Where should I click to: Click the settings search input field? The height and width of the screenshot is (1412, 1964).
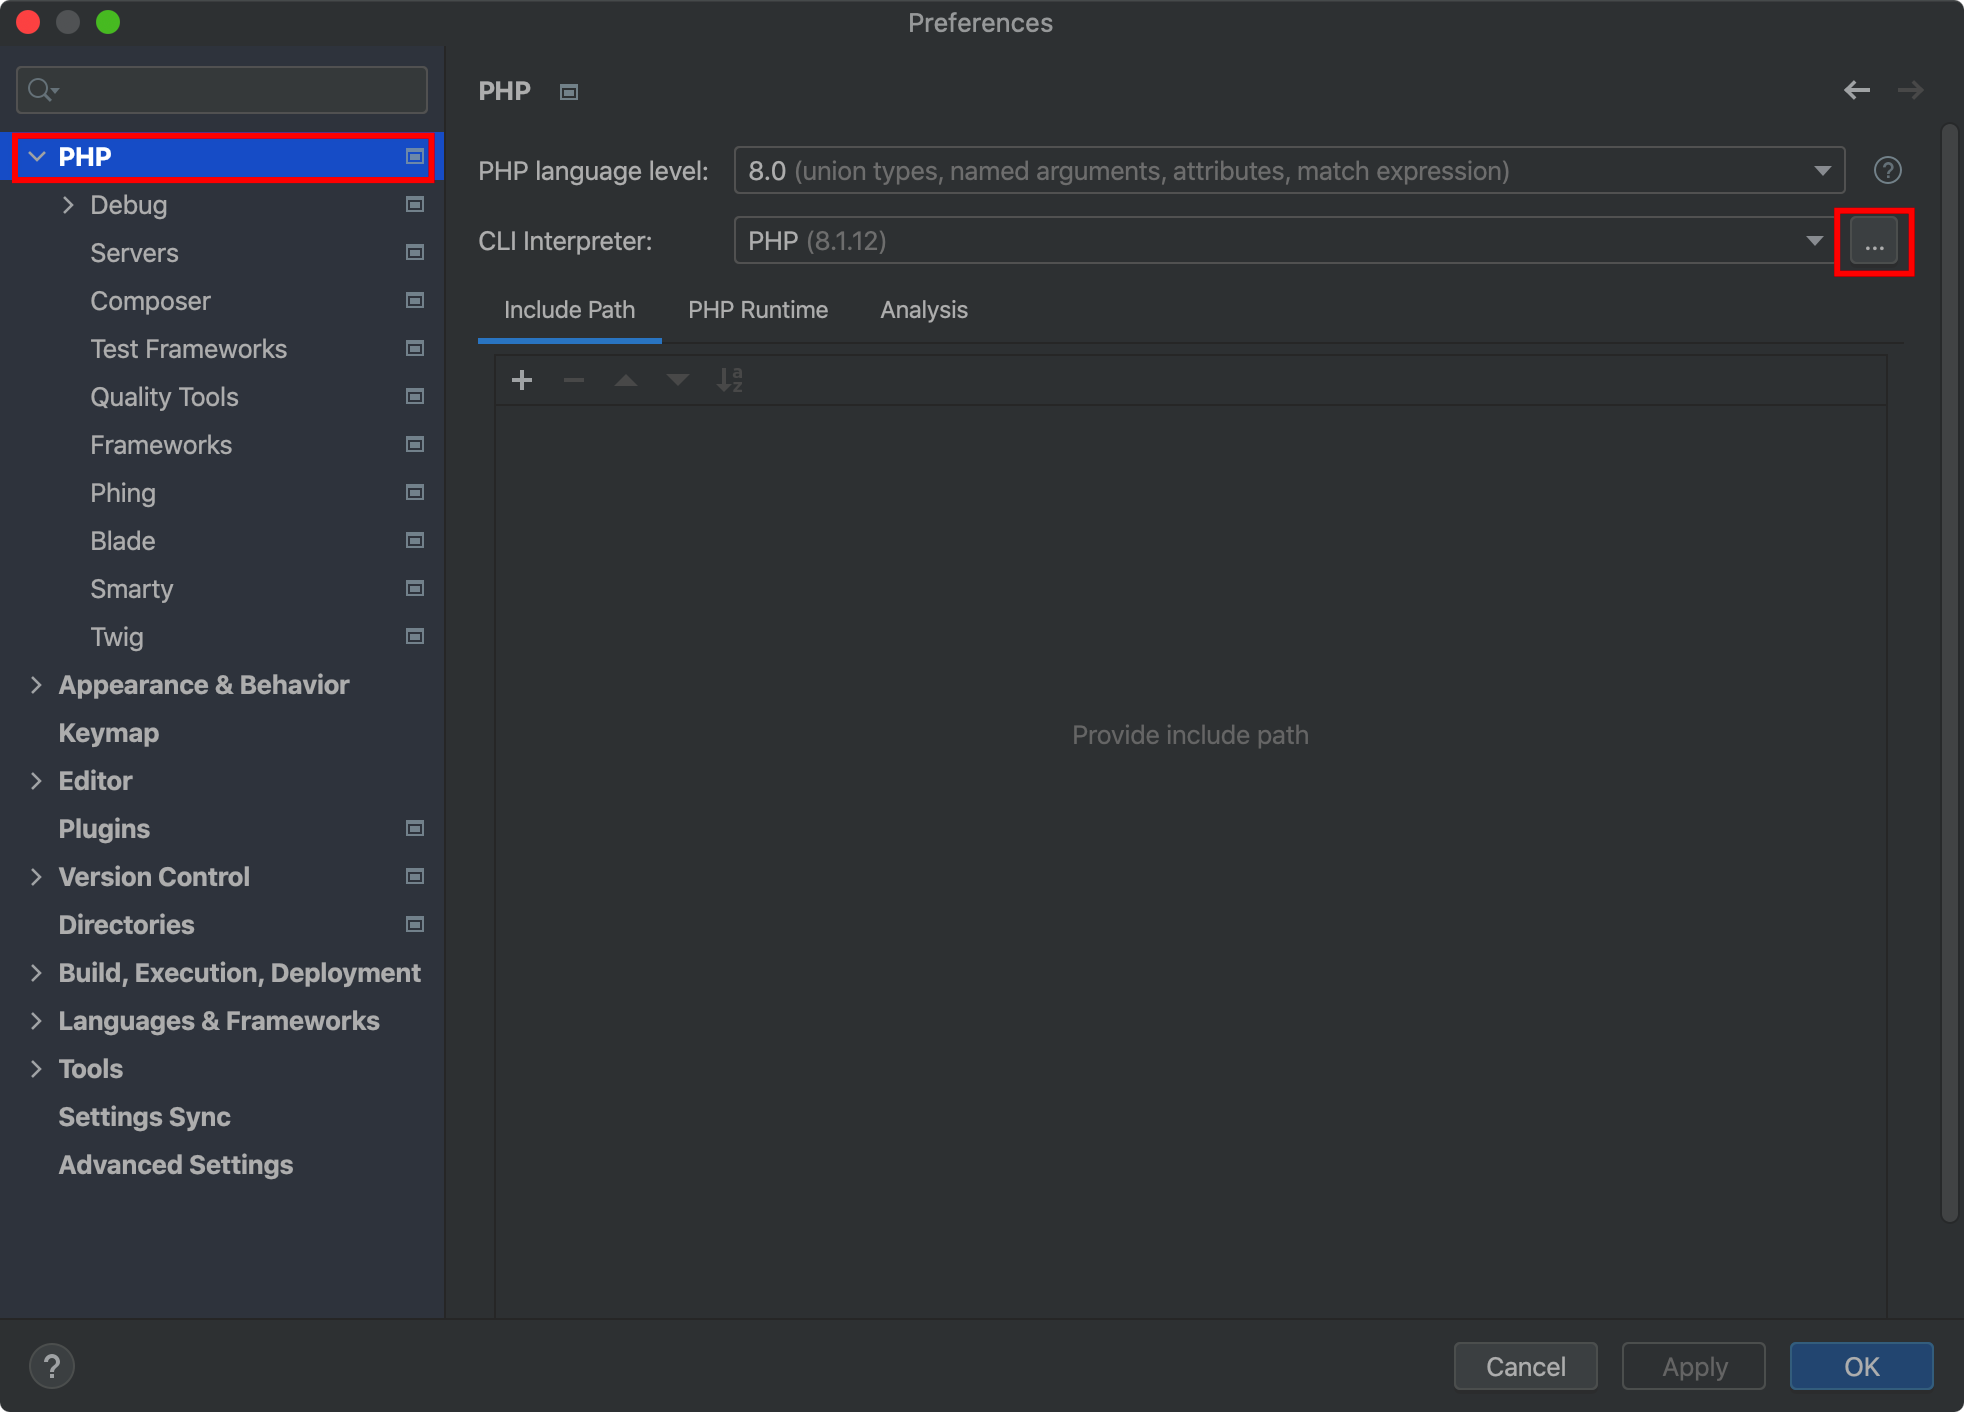coord(240,90)
